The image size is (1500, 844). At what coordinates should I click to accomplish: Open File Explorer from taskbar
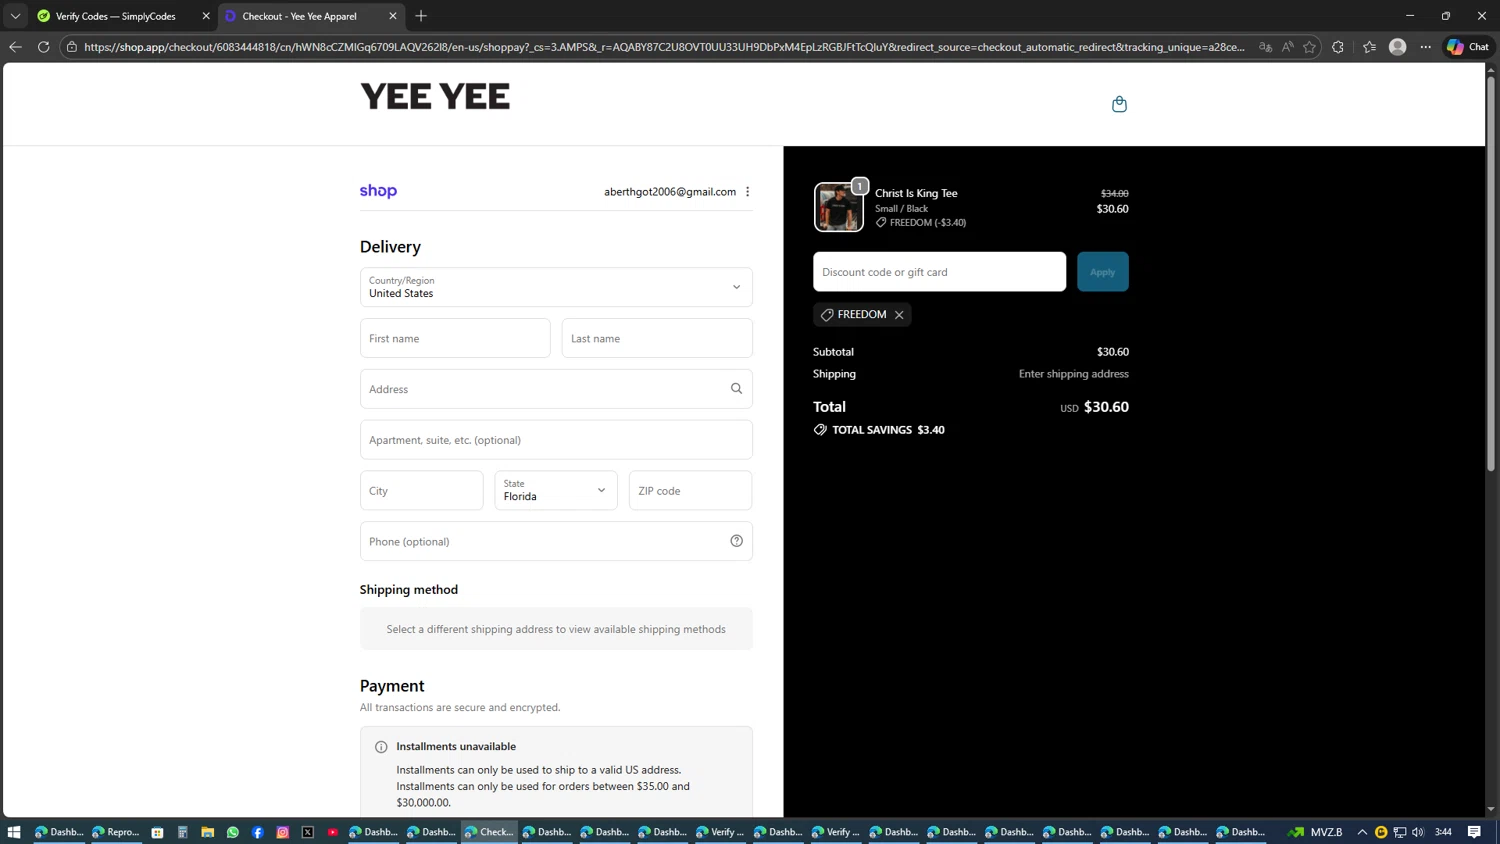(x=207, y=832)
